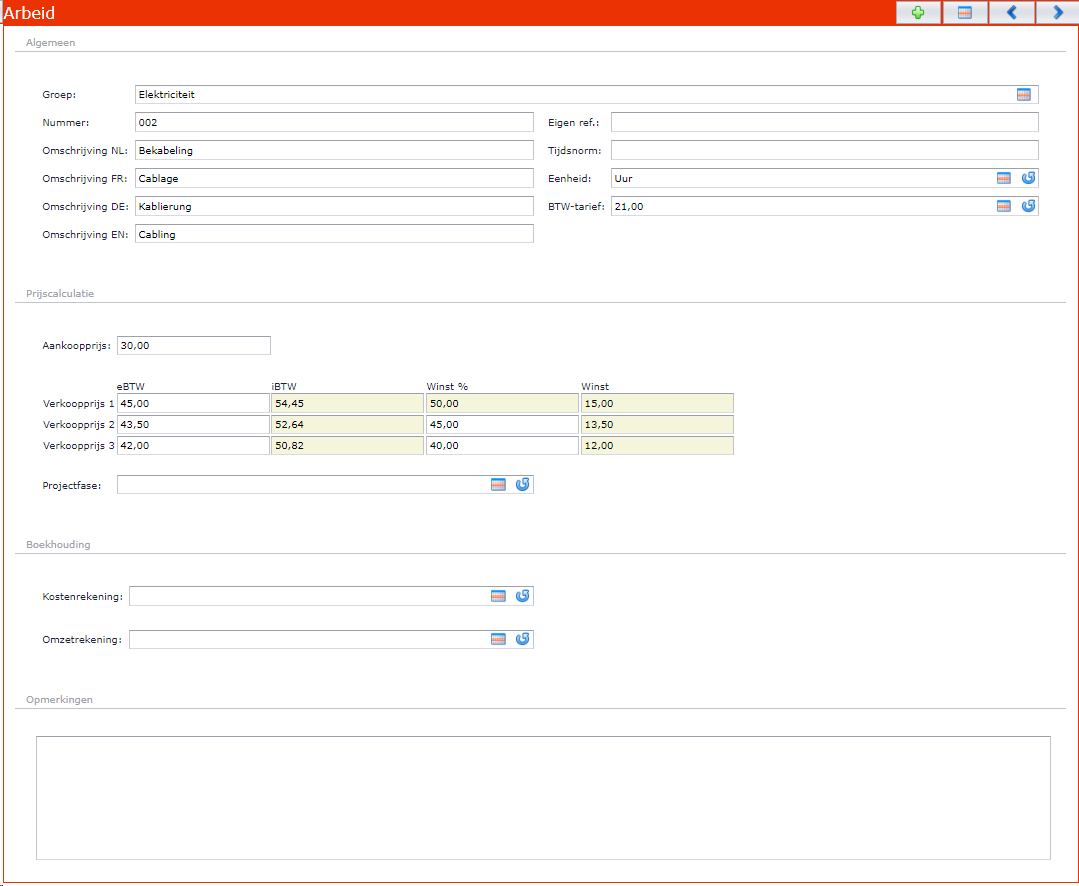
Task: Edit the Omschrijving FR field Cablage
Action: tap(334, 178)
